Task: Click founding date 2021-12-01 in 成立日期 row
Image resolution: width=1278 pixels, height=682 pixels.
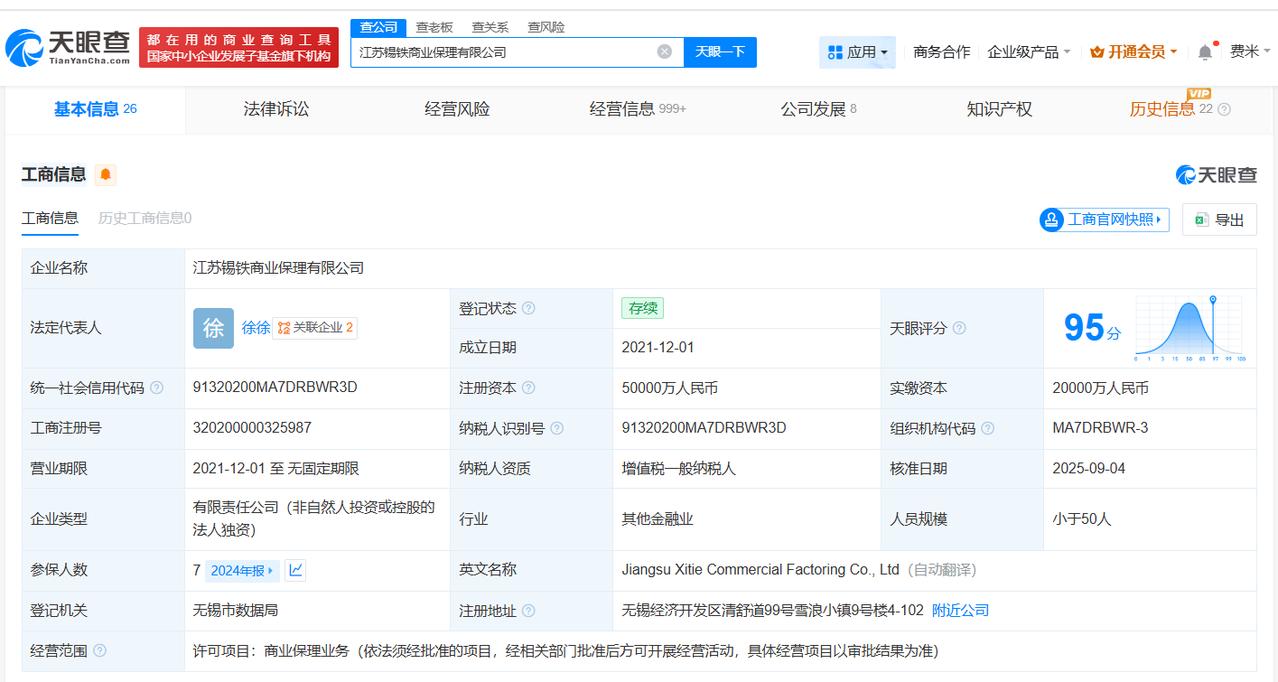Action: [658, 347]
